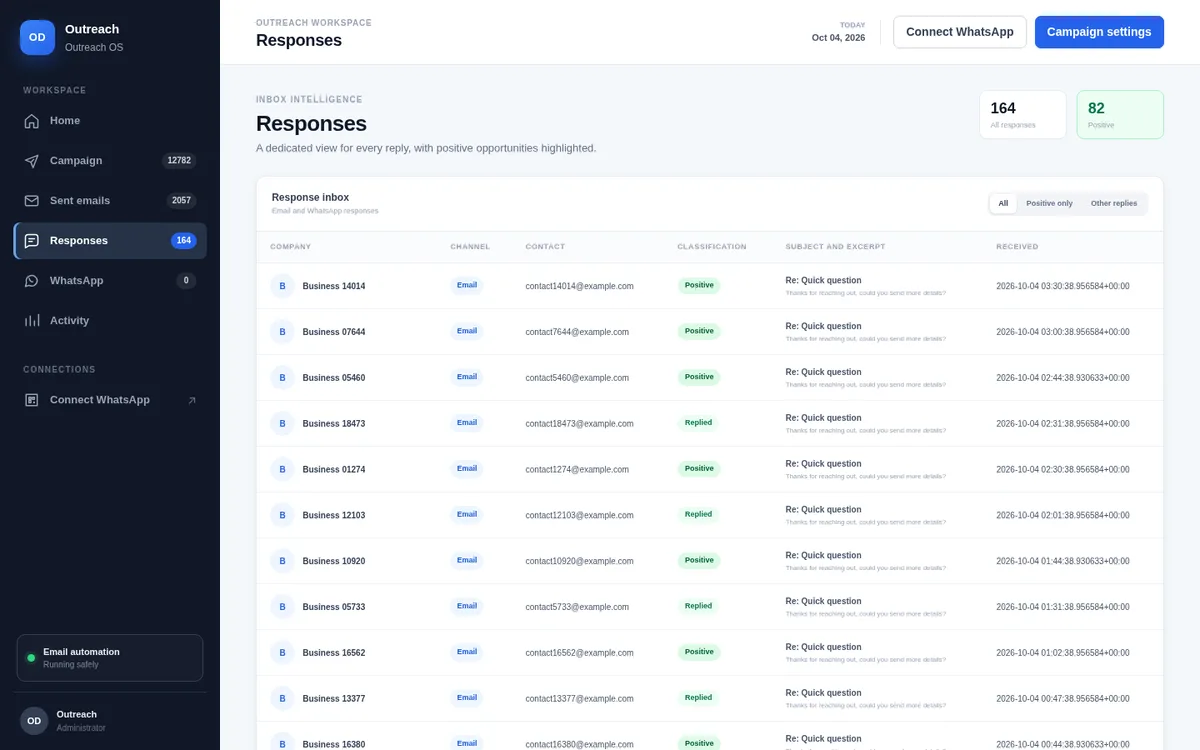Open the WhatsApp section
This screenshot has width=1200, height=750.
click(110, 281)
